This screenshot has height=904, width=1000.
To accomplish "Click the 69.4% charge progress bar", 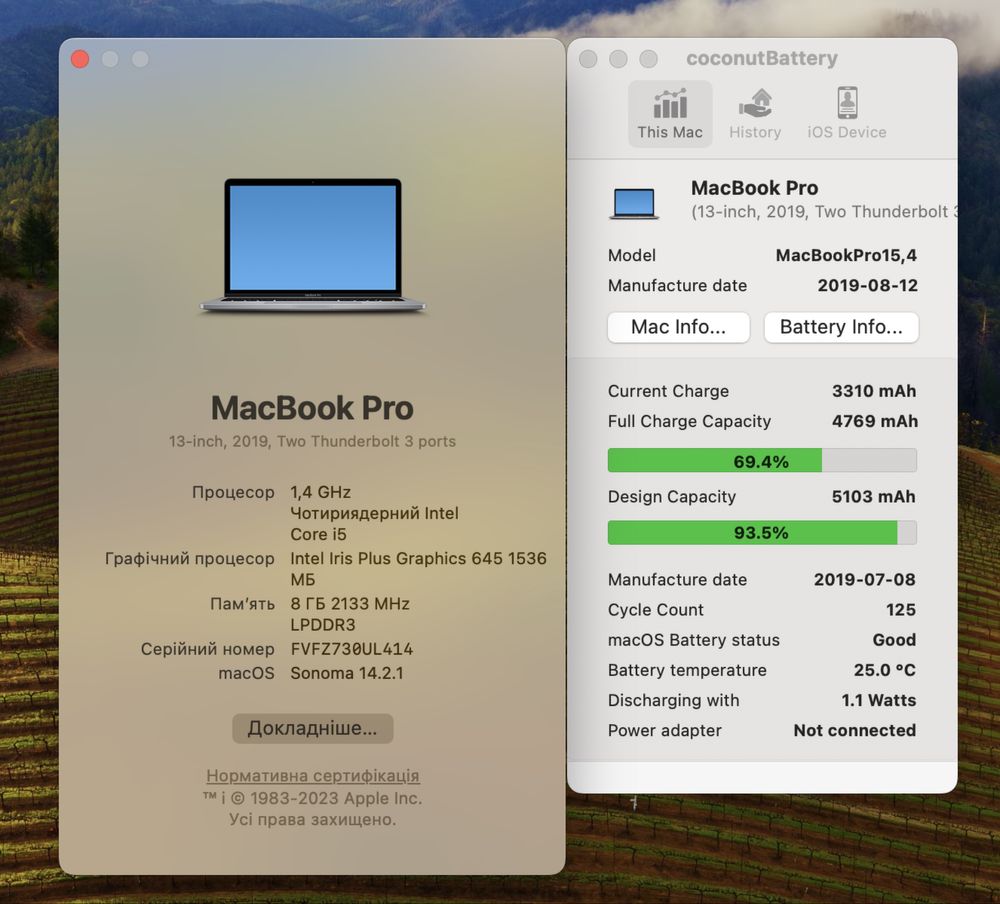I will click(762, 461).
